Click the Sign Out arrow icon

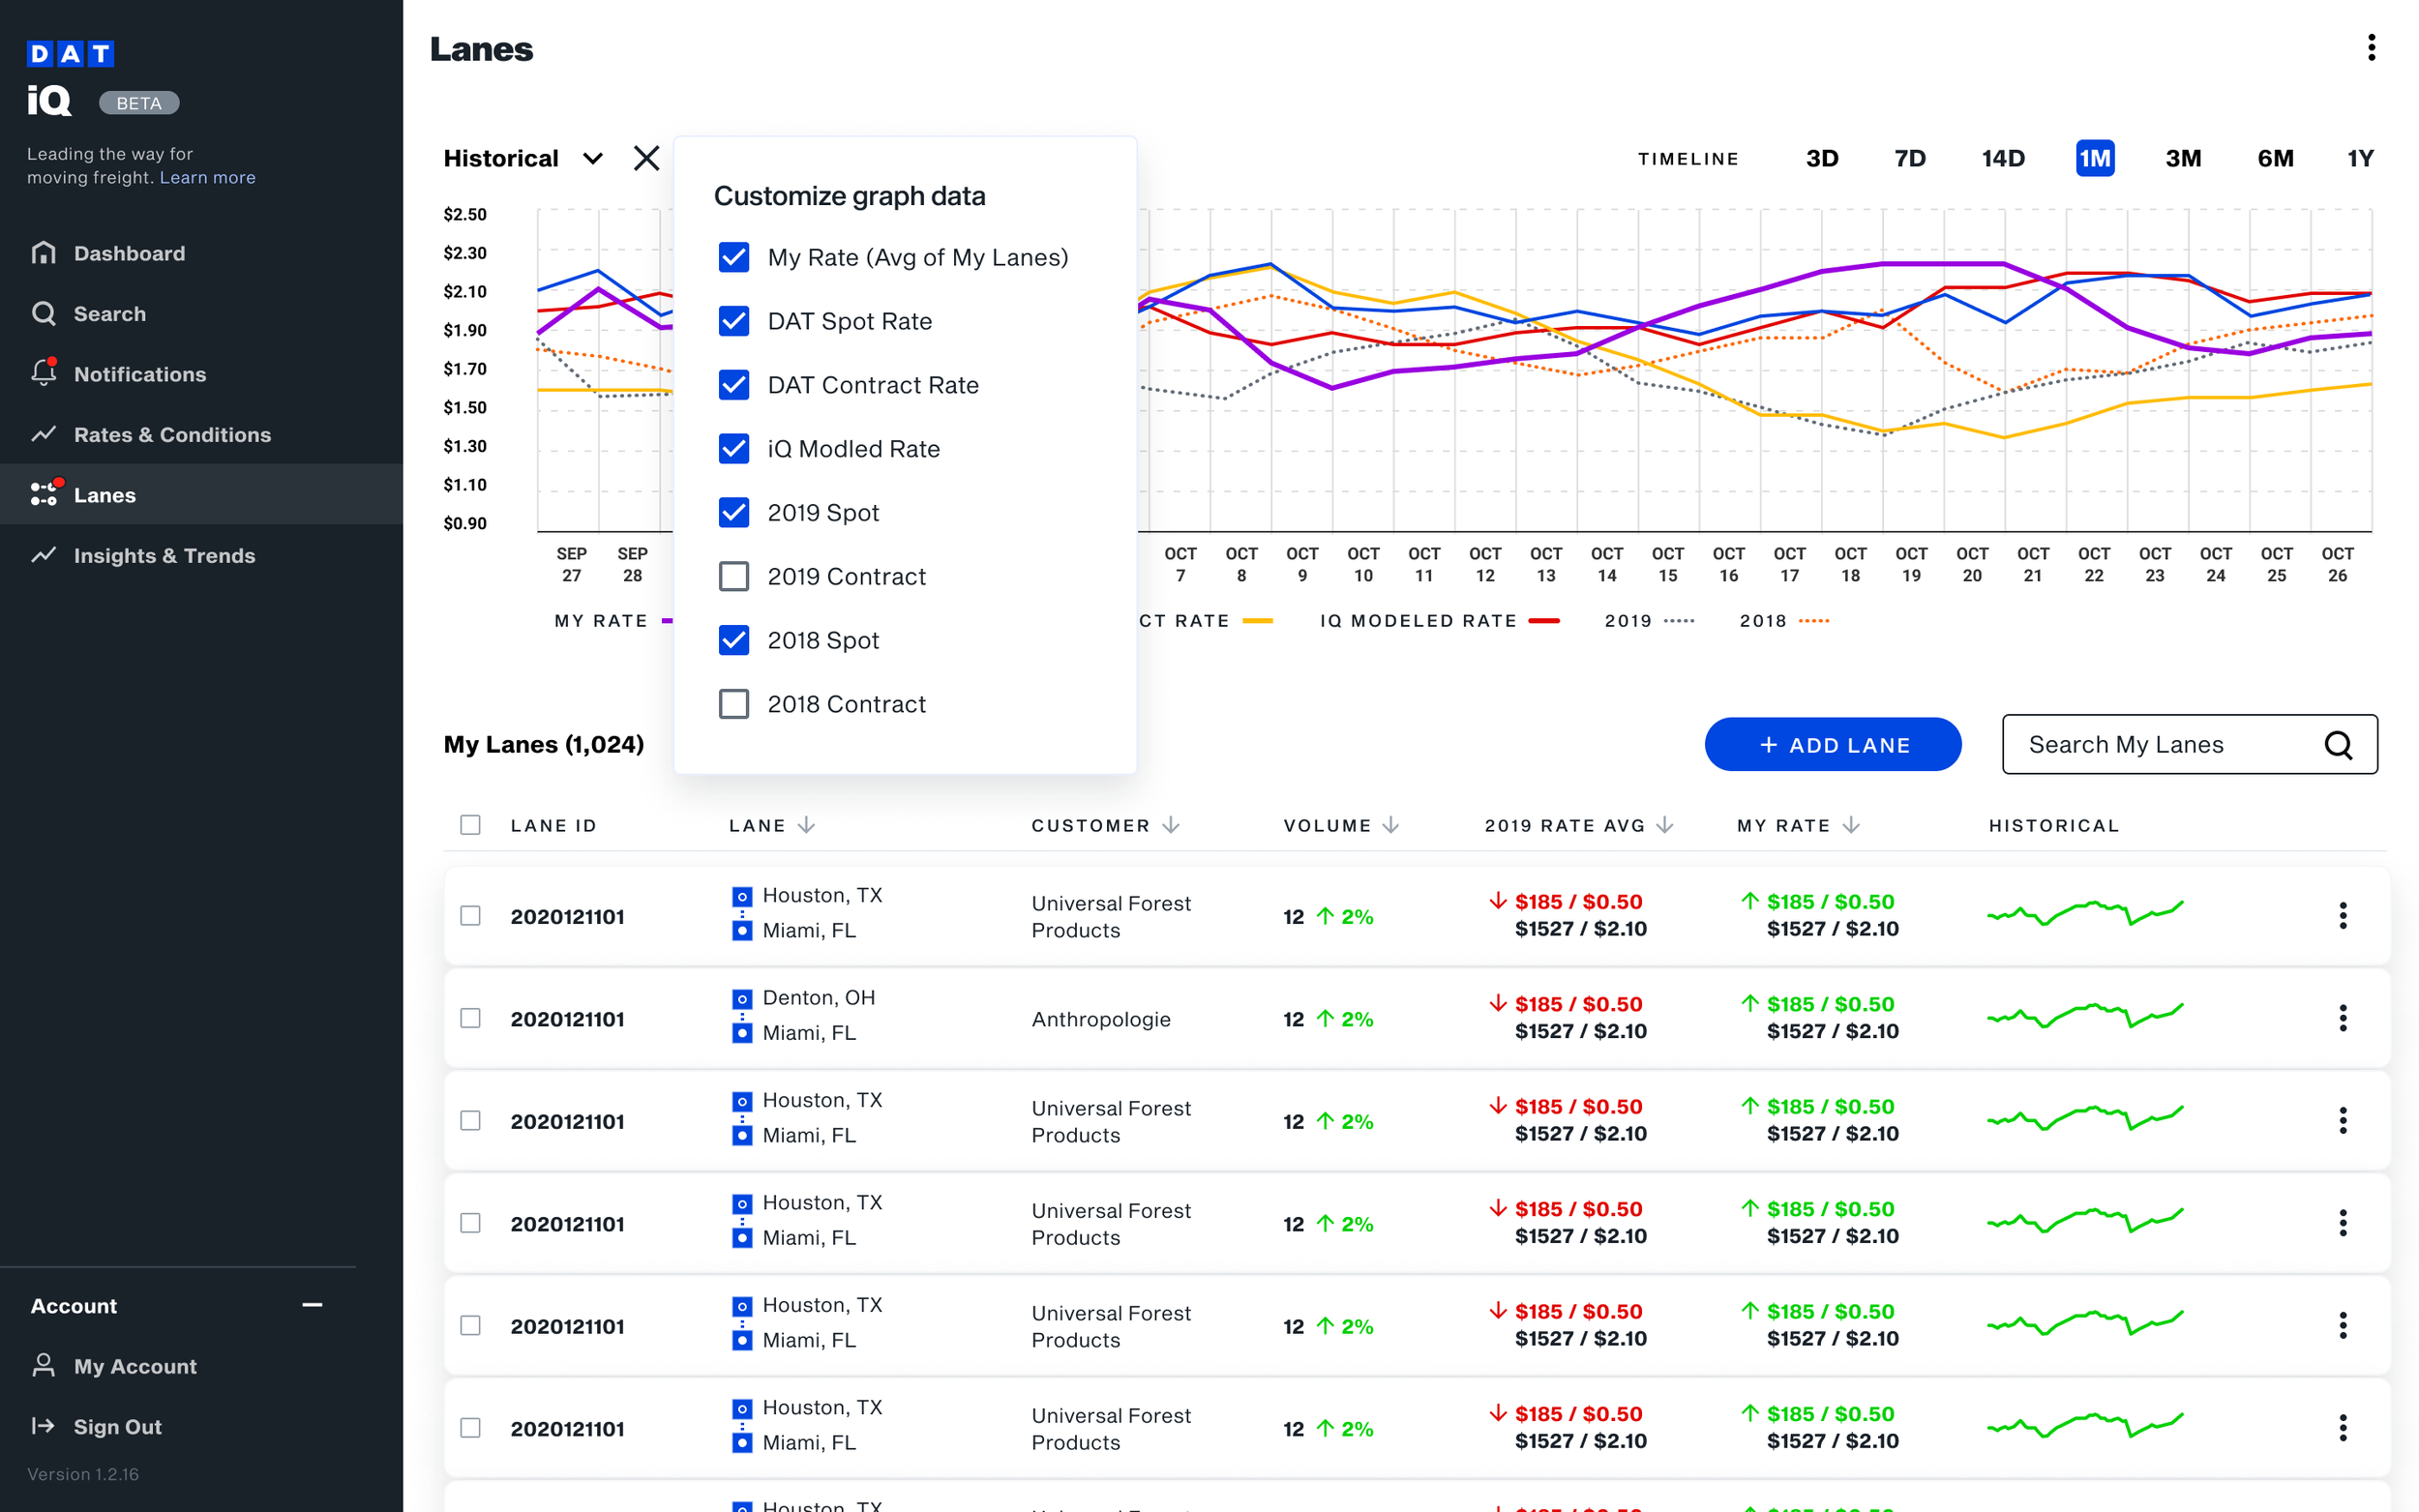click(43, 1426)
